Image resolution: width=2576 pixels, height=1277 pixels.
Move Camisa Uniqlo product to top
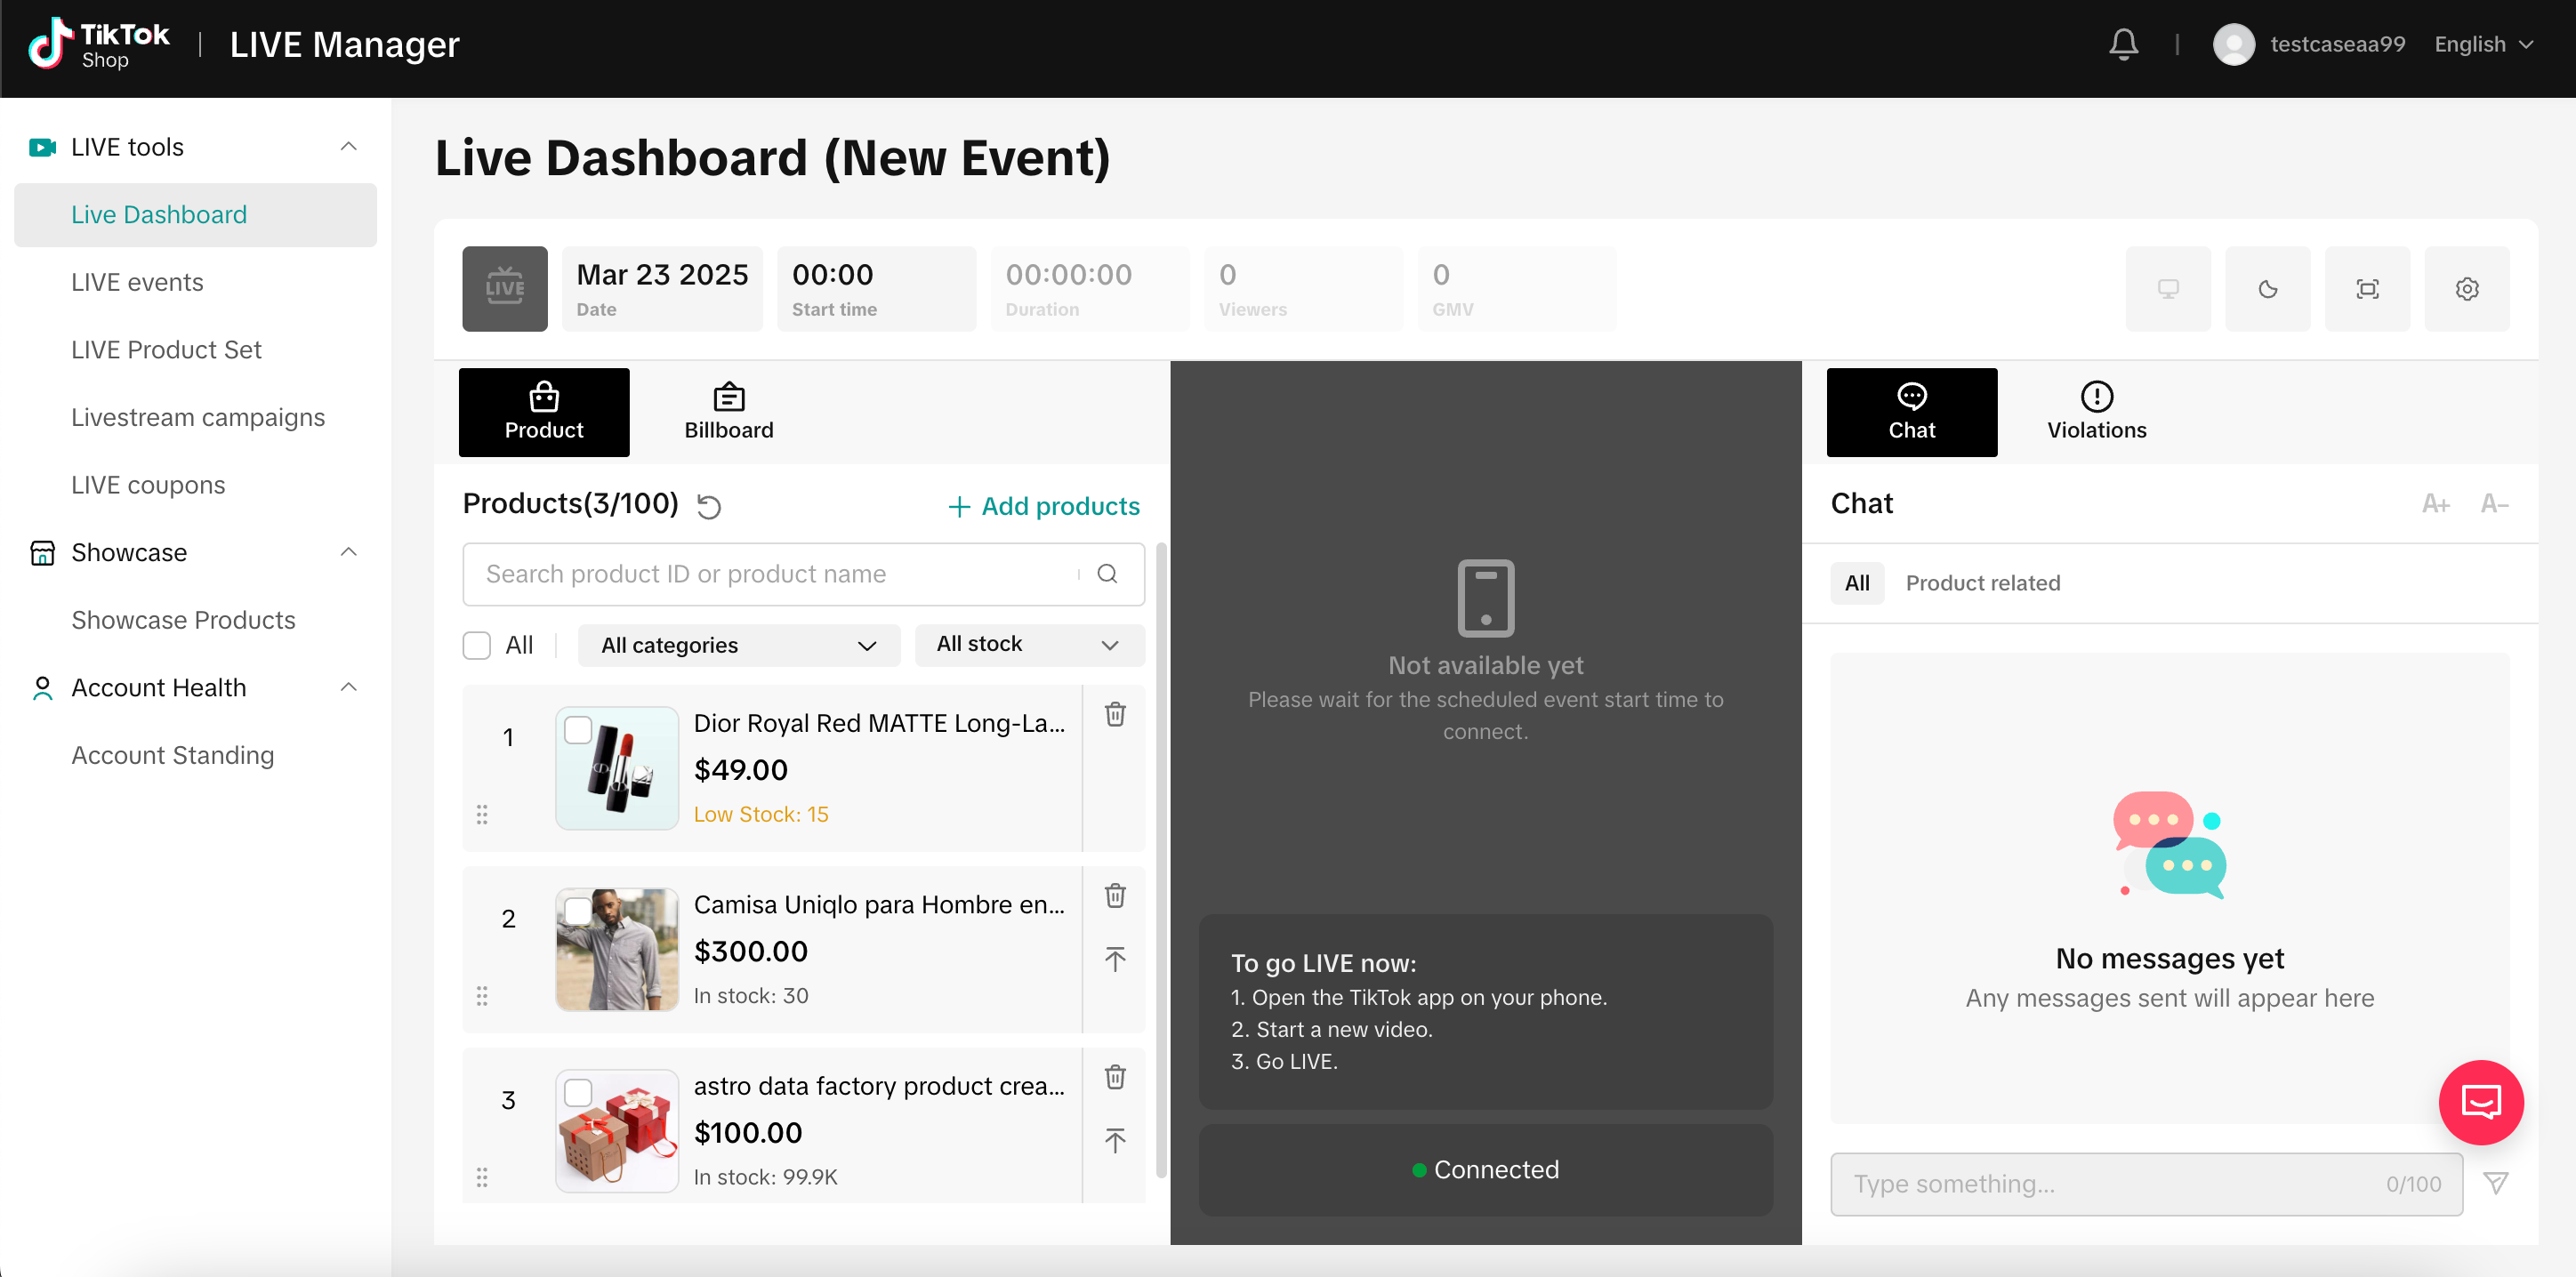click(x=1115, y=959)
